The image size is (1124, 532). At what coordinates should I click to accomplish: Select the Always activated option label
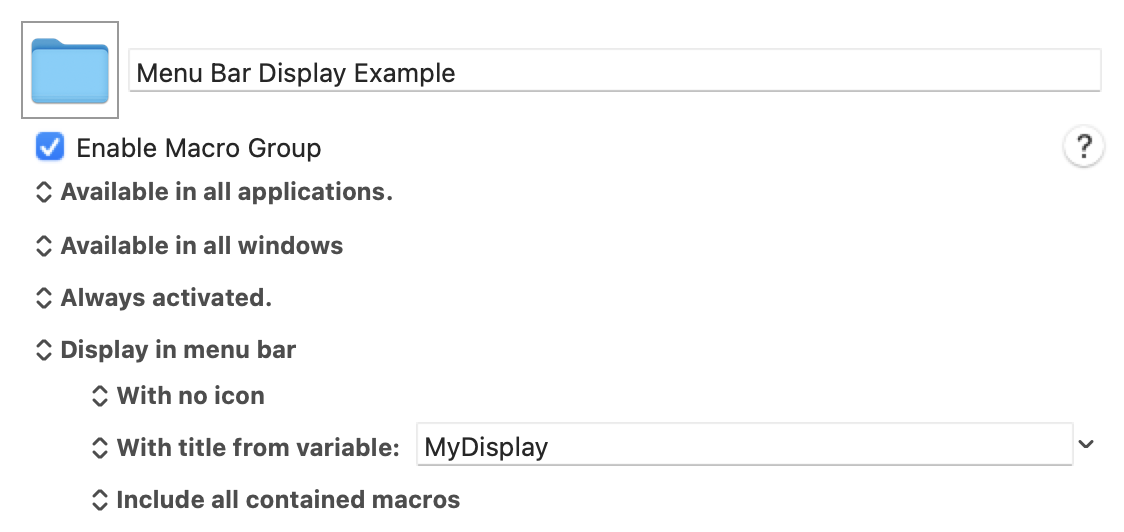166,298
